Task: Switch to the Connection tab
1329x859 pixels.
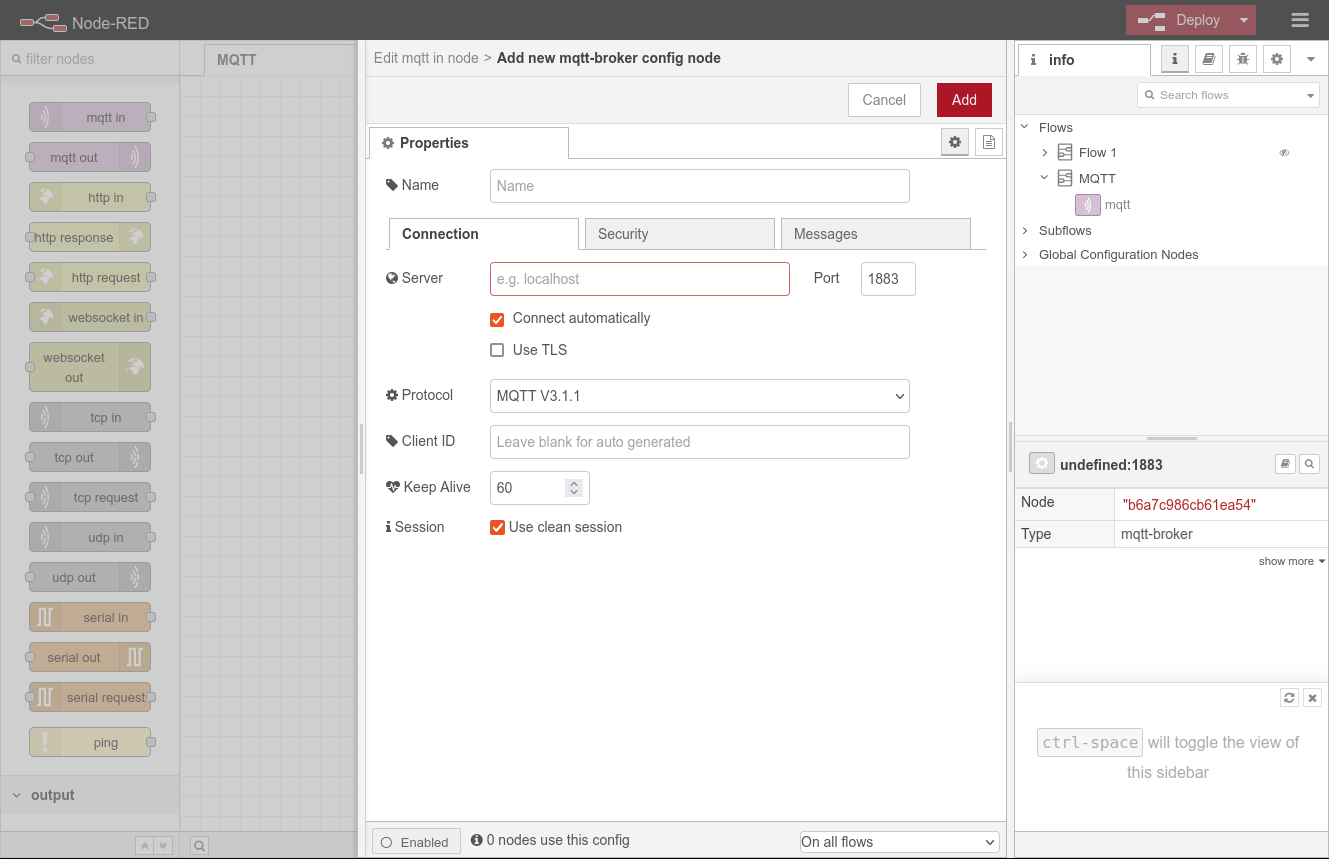Action: point(484,234)
